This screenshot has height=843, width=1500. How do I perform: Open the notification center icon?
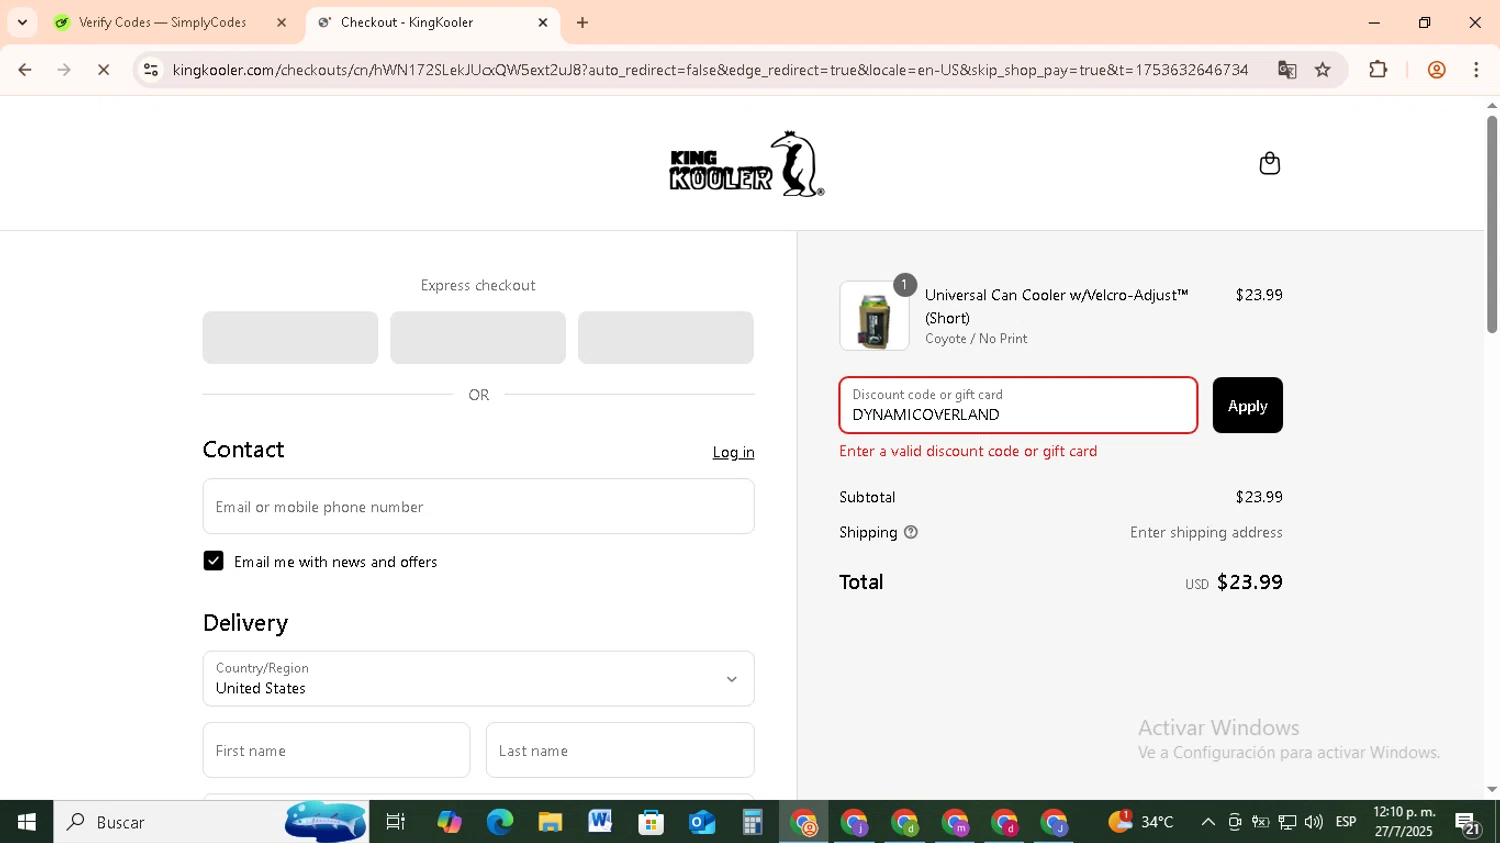point(1468,823)
